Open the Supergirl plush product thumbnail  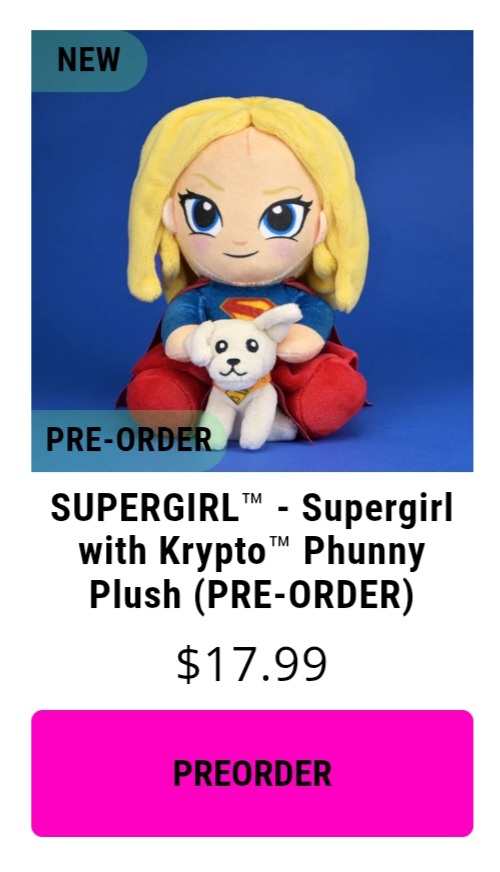pos(252,251)
